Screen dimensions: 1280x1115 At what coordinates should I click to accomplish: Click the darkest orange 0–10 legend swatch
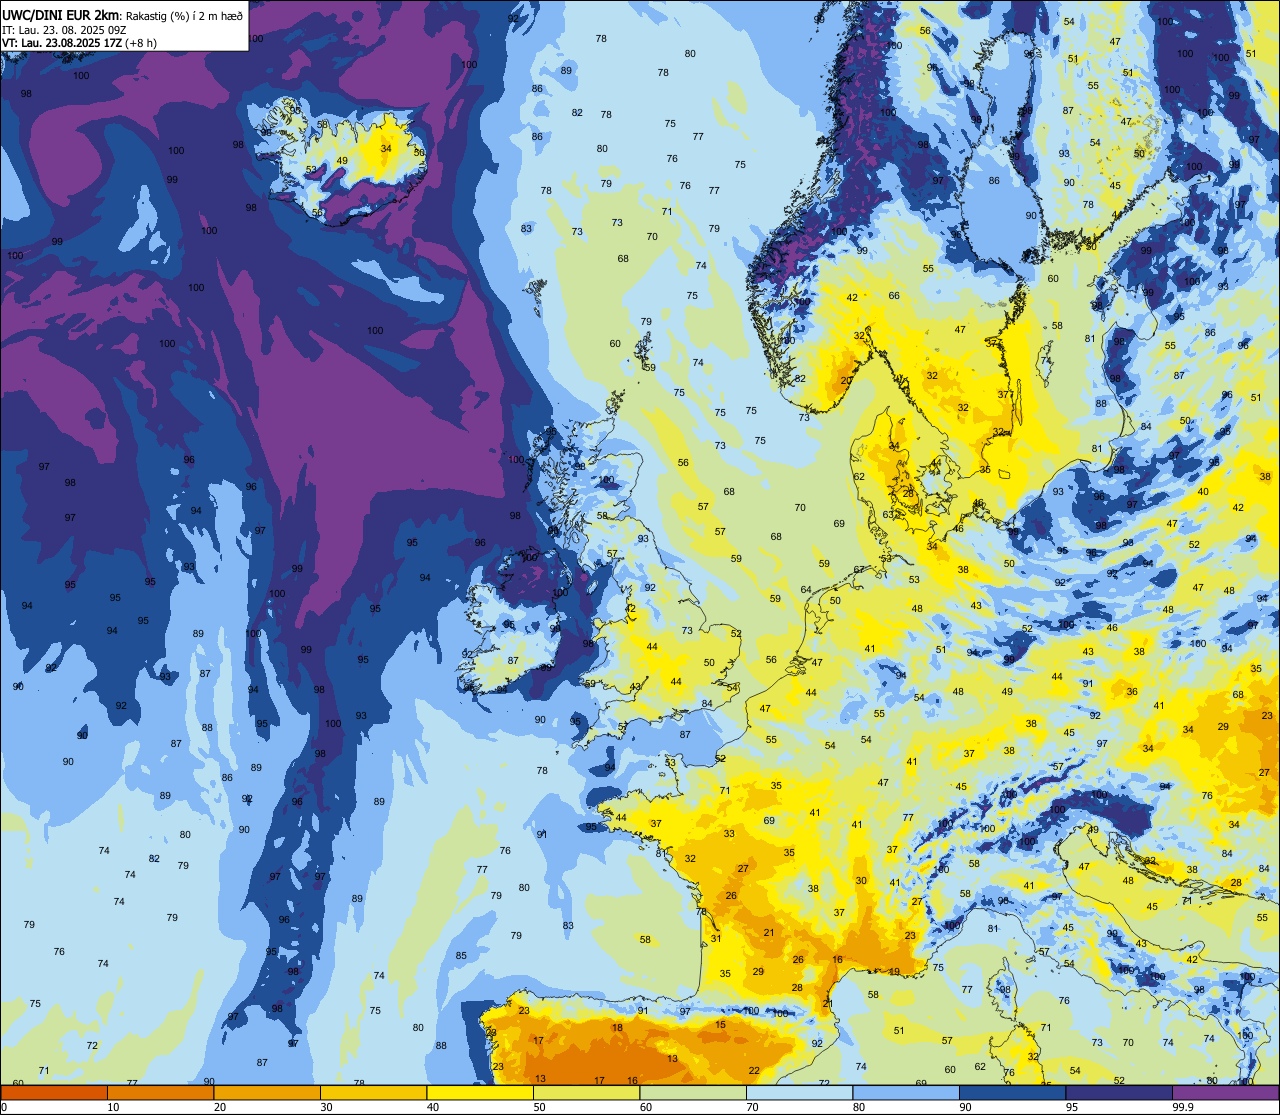tap(54, 1092)
